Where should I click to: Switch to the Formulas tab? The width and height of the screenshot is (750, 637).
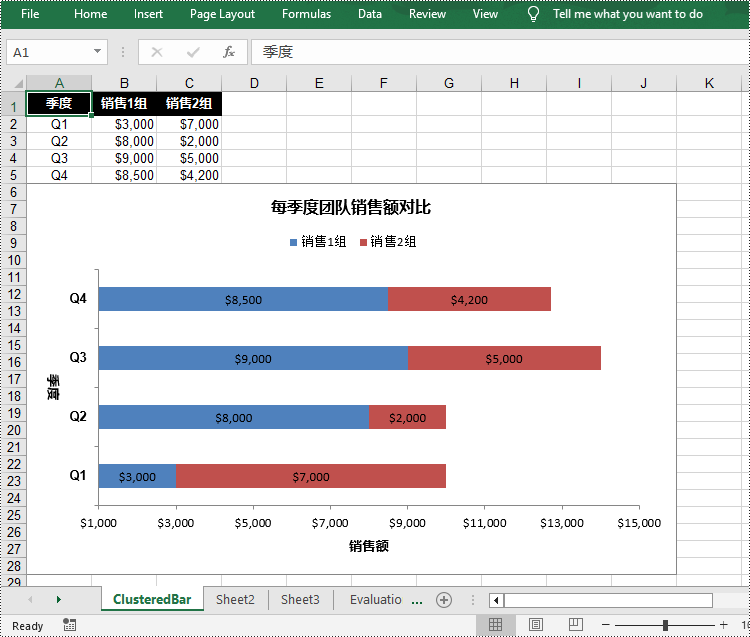(x=306, y=14)
